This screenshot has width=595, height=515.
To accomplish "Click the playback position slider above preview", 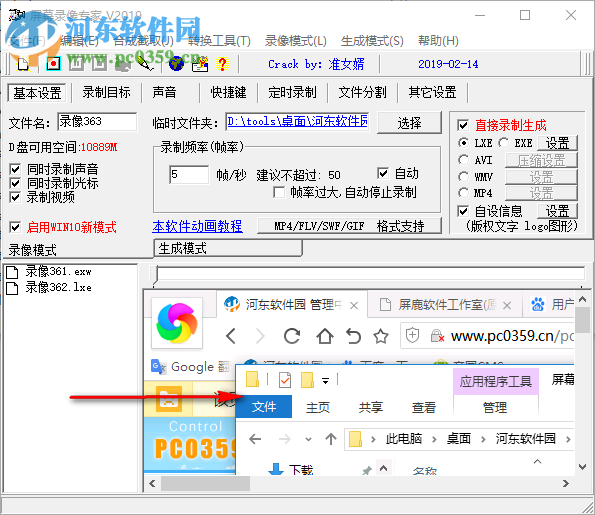I will (155, 276).
